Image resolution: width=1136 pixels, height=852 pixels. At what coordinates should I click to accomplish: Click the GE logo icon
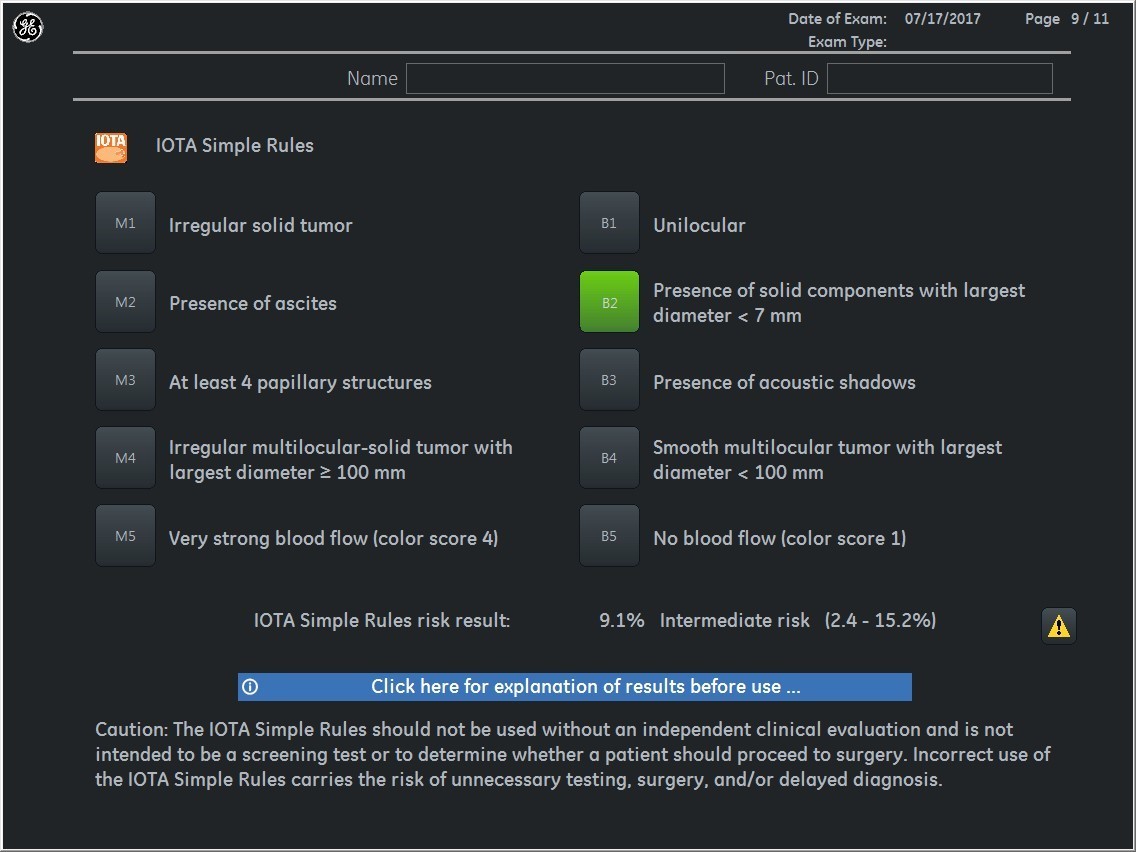tap(28, 28)
